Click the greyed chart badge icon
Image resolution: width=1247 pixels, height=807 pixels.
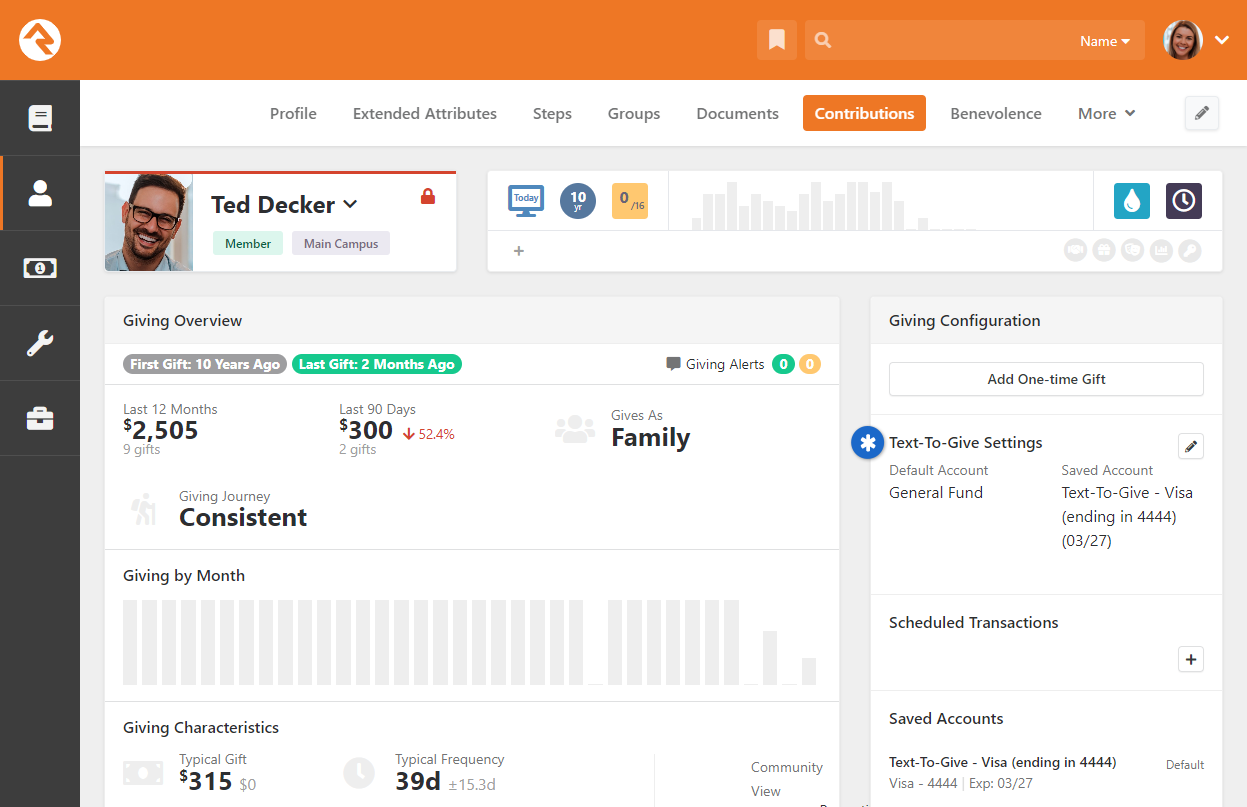click(x=1161, y=251)
